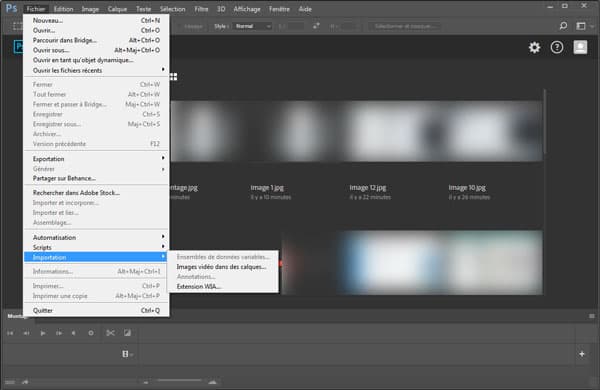Expand the Scripts submenu

(96, 247)
